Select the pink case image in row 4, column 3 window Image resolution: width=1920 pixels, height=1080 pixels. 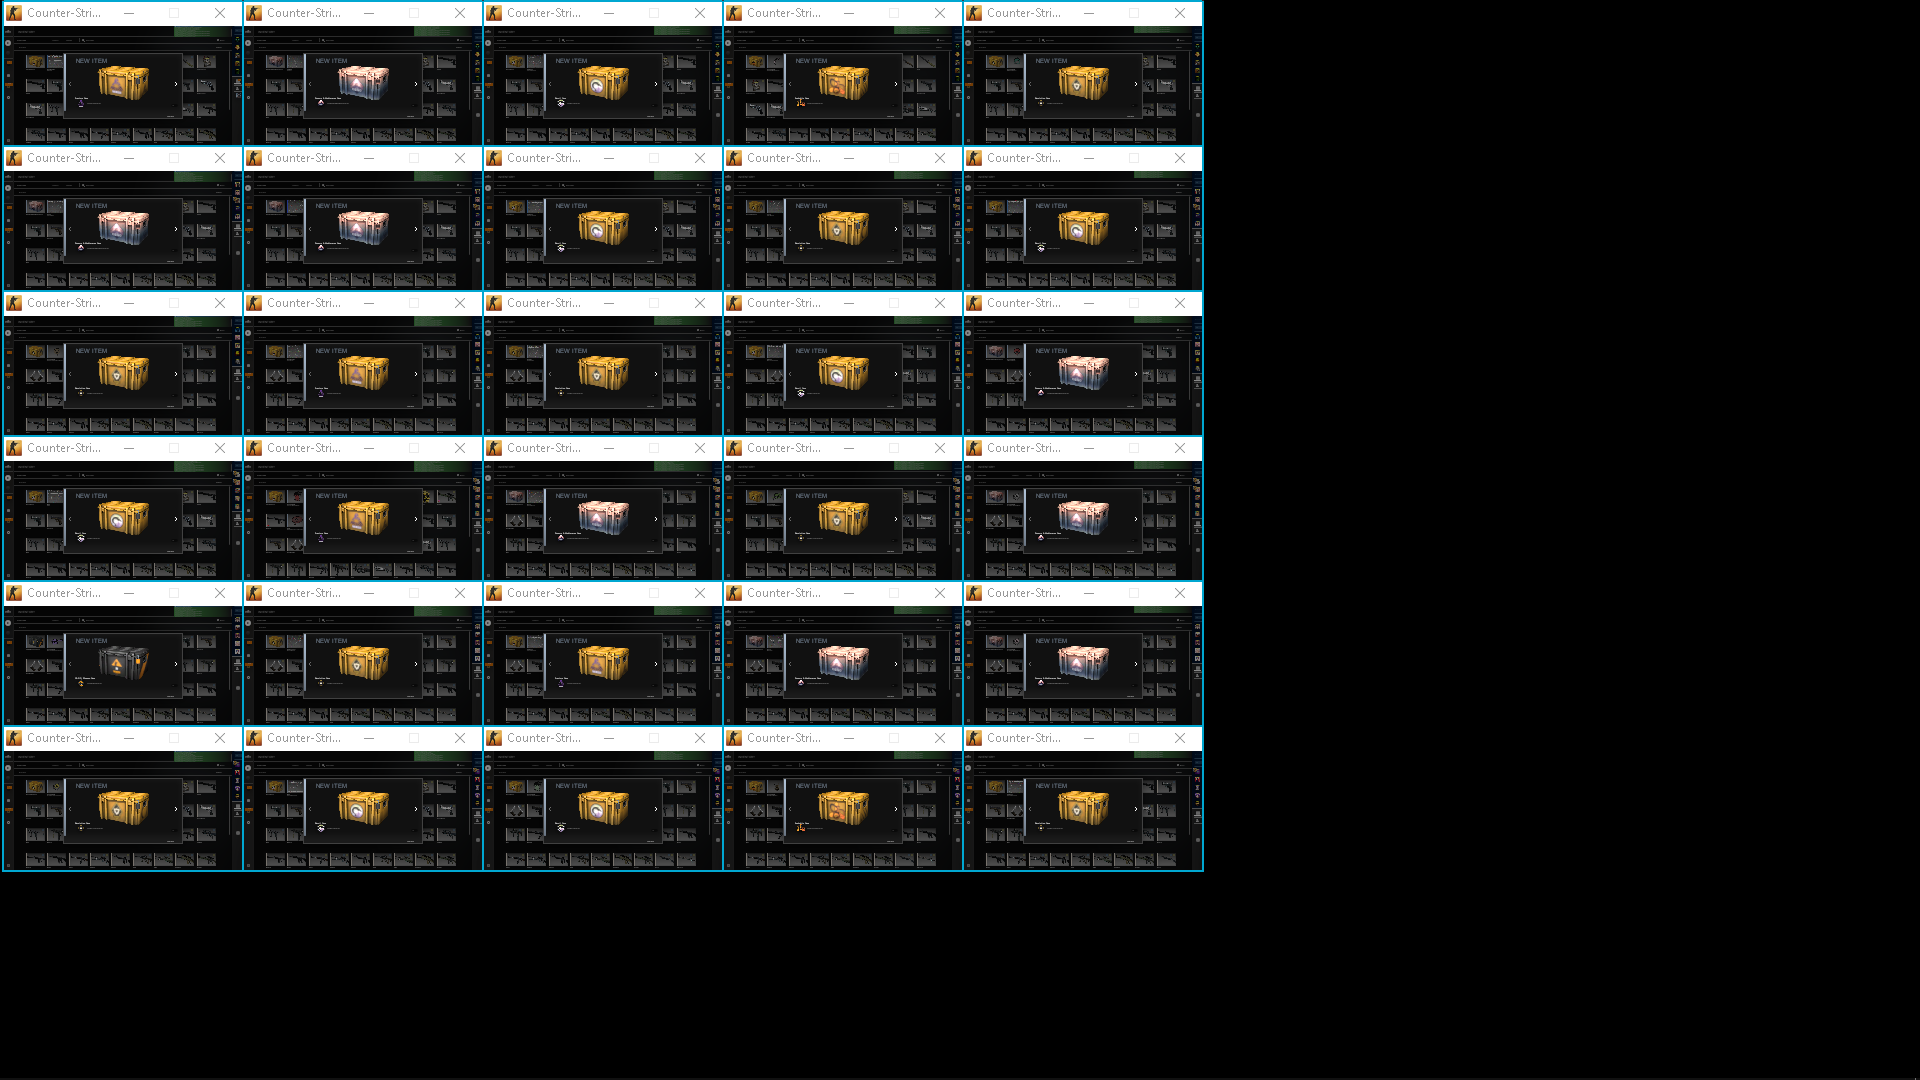pyautogui.click(x=603, y=518)
